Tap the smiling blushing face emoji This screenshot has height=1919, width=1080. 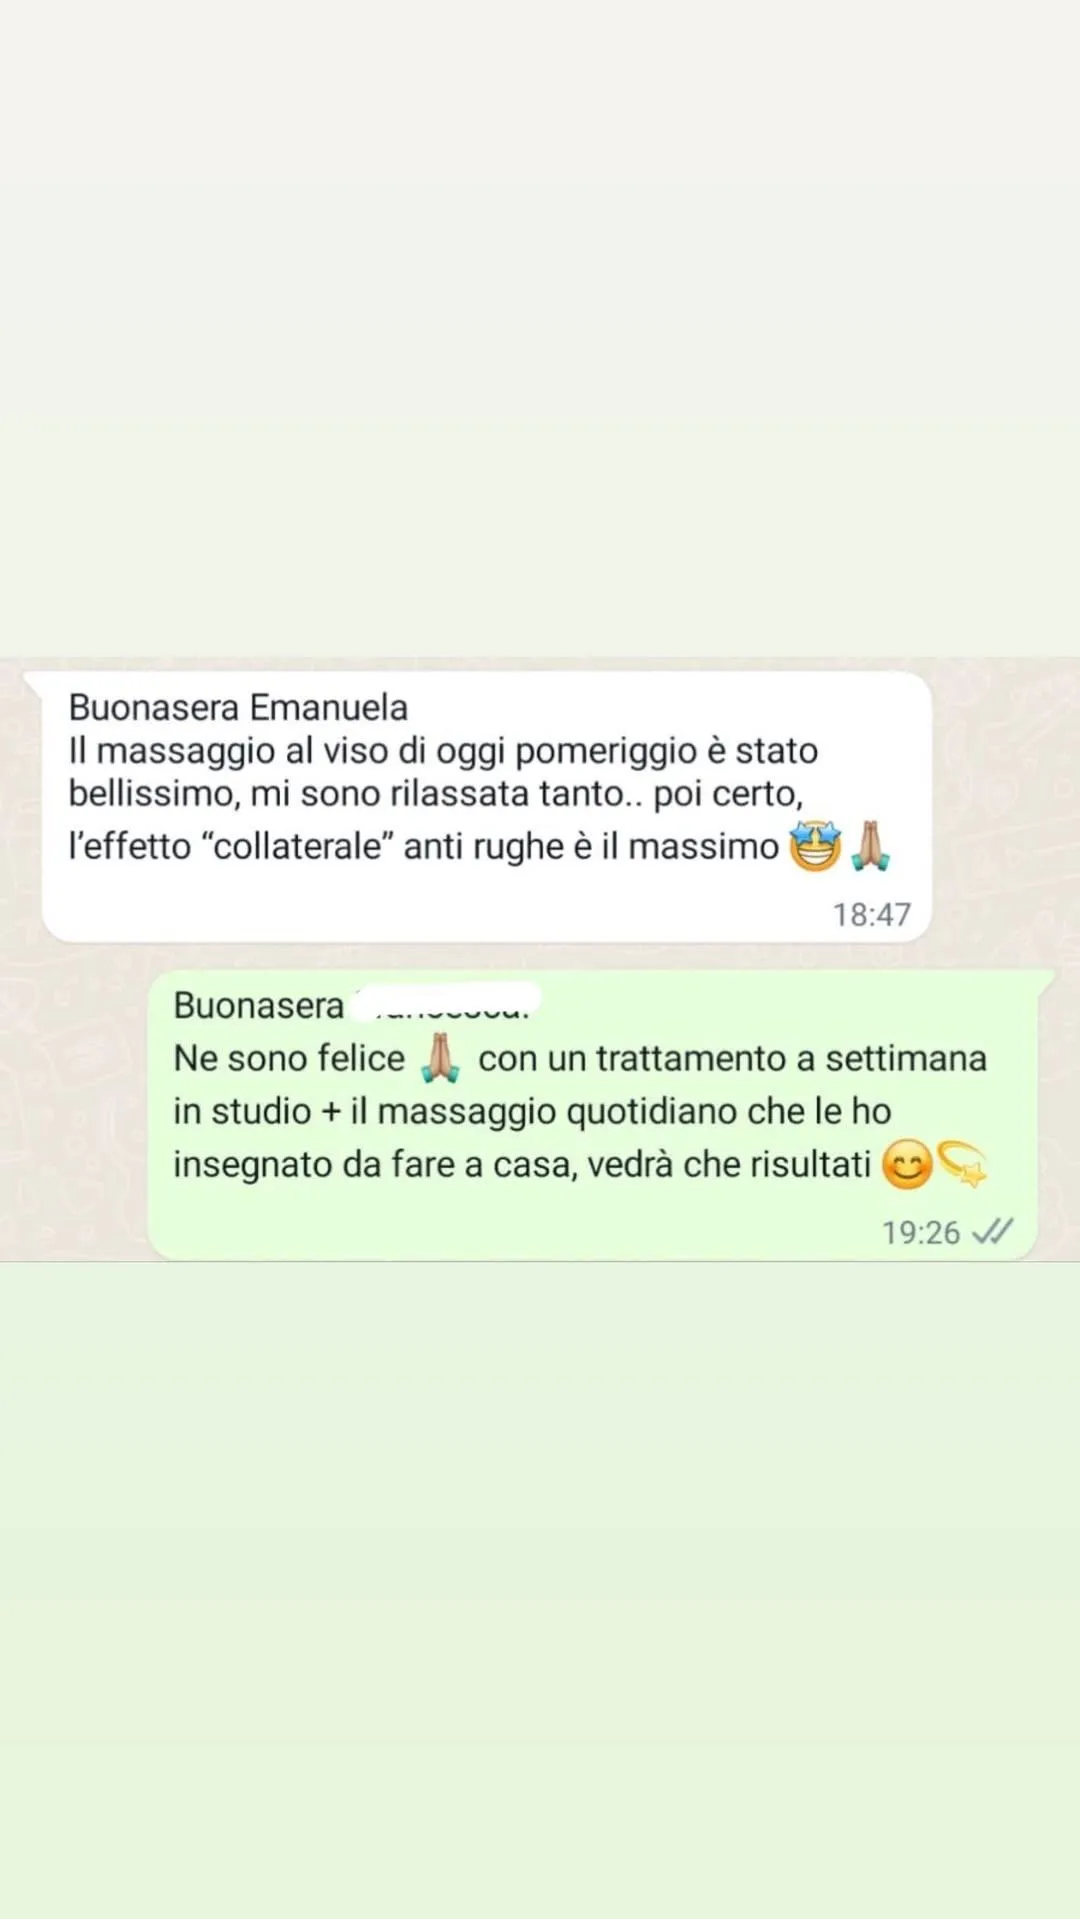(x=907, y=1165)
